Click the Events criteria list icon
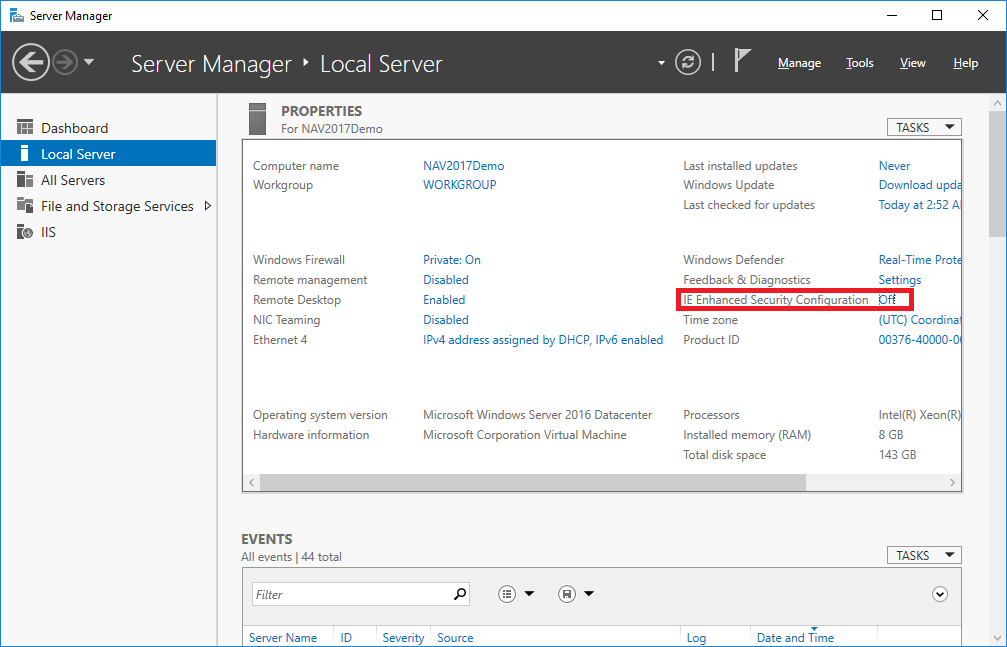This screenshot has height=647, width=1007. [x=507, y=594]
